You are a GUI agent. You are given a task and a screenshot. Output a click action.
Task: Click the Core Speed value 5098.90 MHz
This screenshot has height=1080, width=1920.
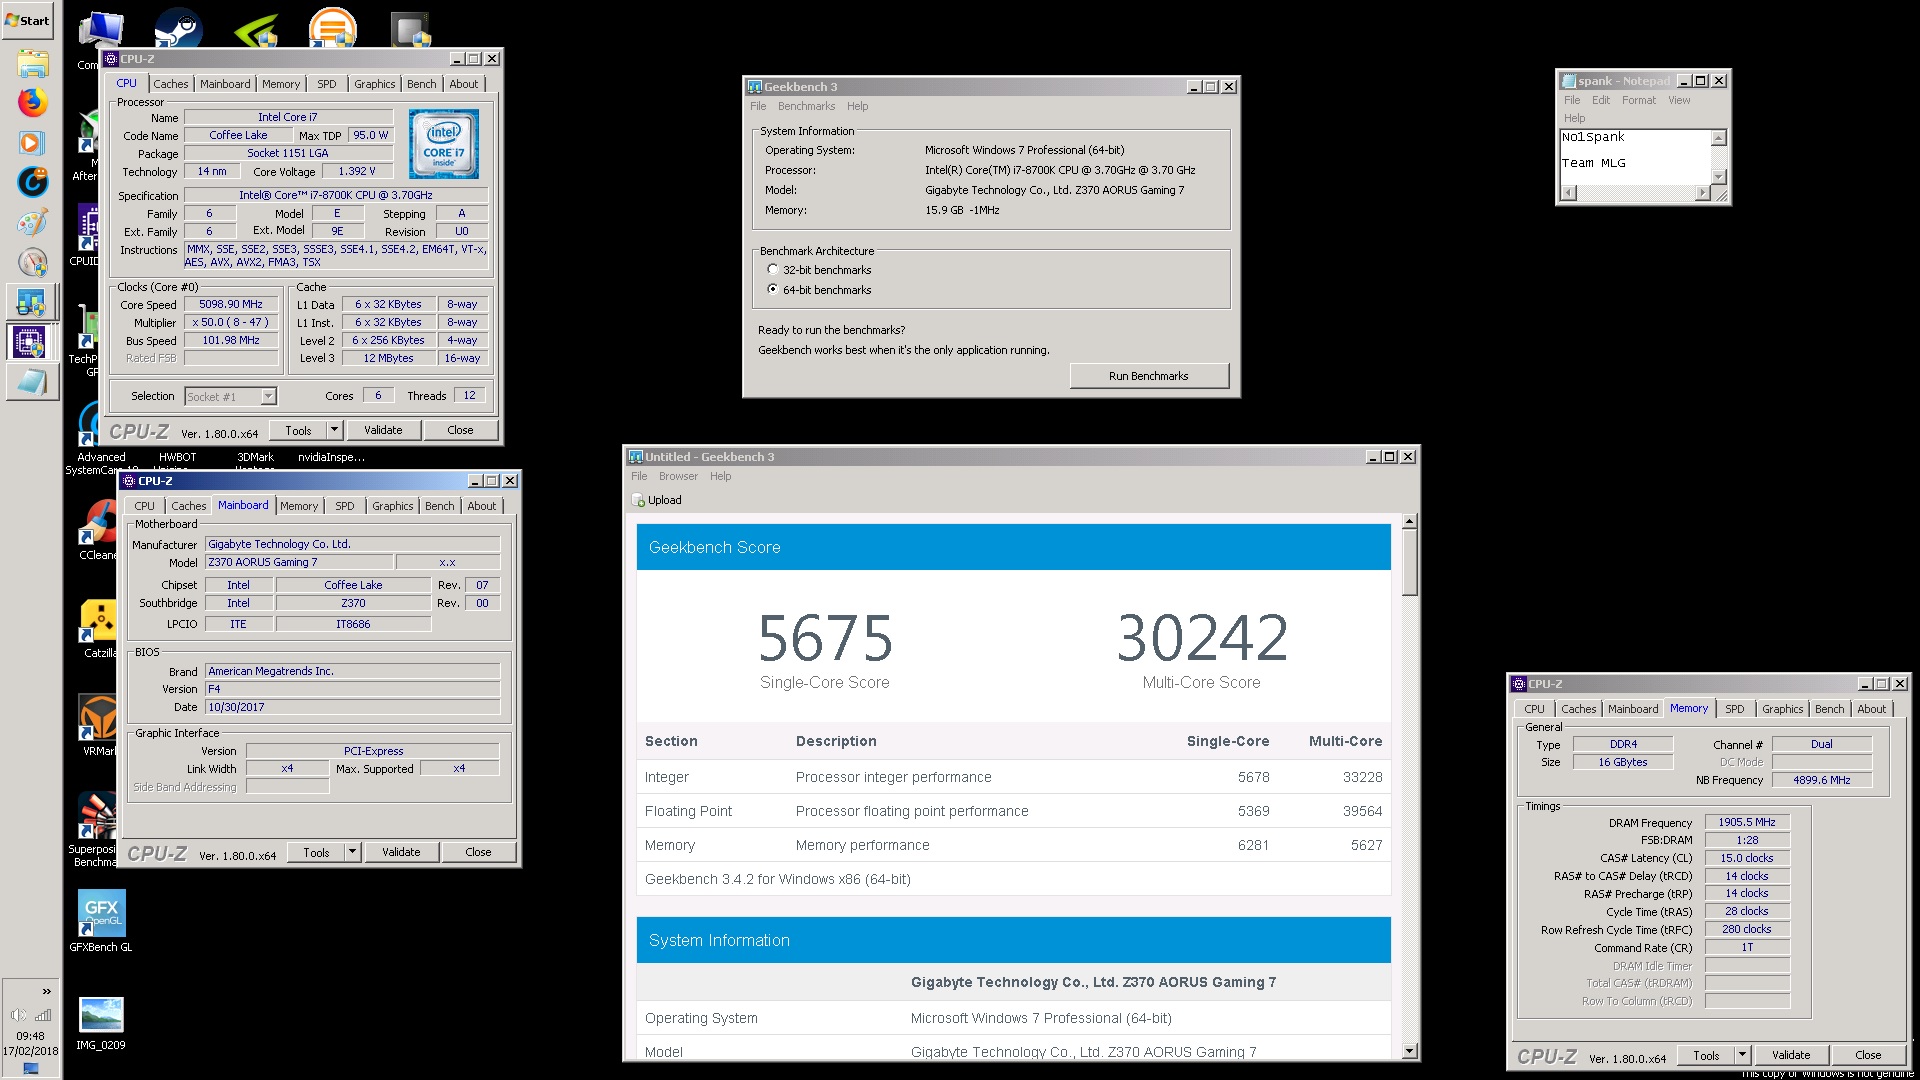click(231, 304)
